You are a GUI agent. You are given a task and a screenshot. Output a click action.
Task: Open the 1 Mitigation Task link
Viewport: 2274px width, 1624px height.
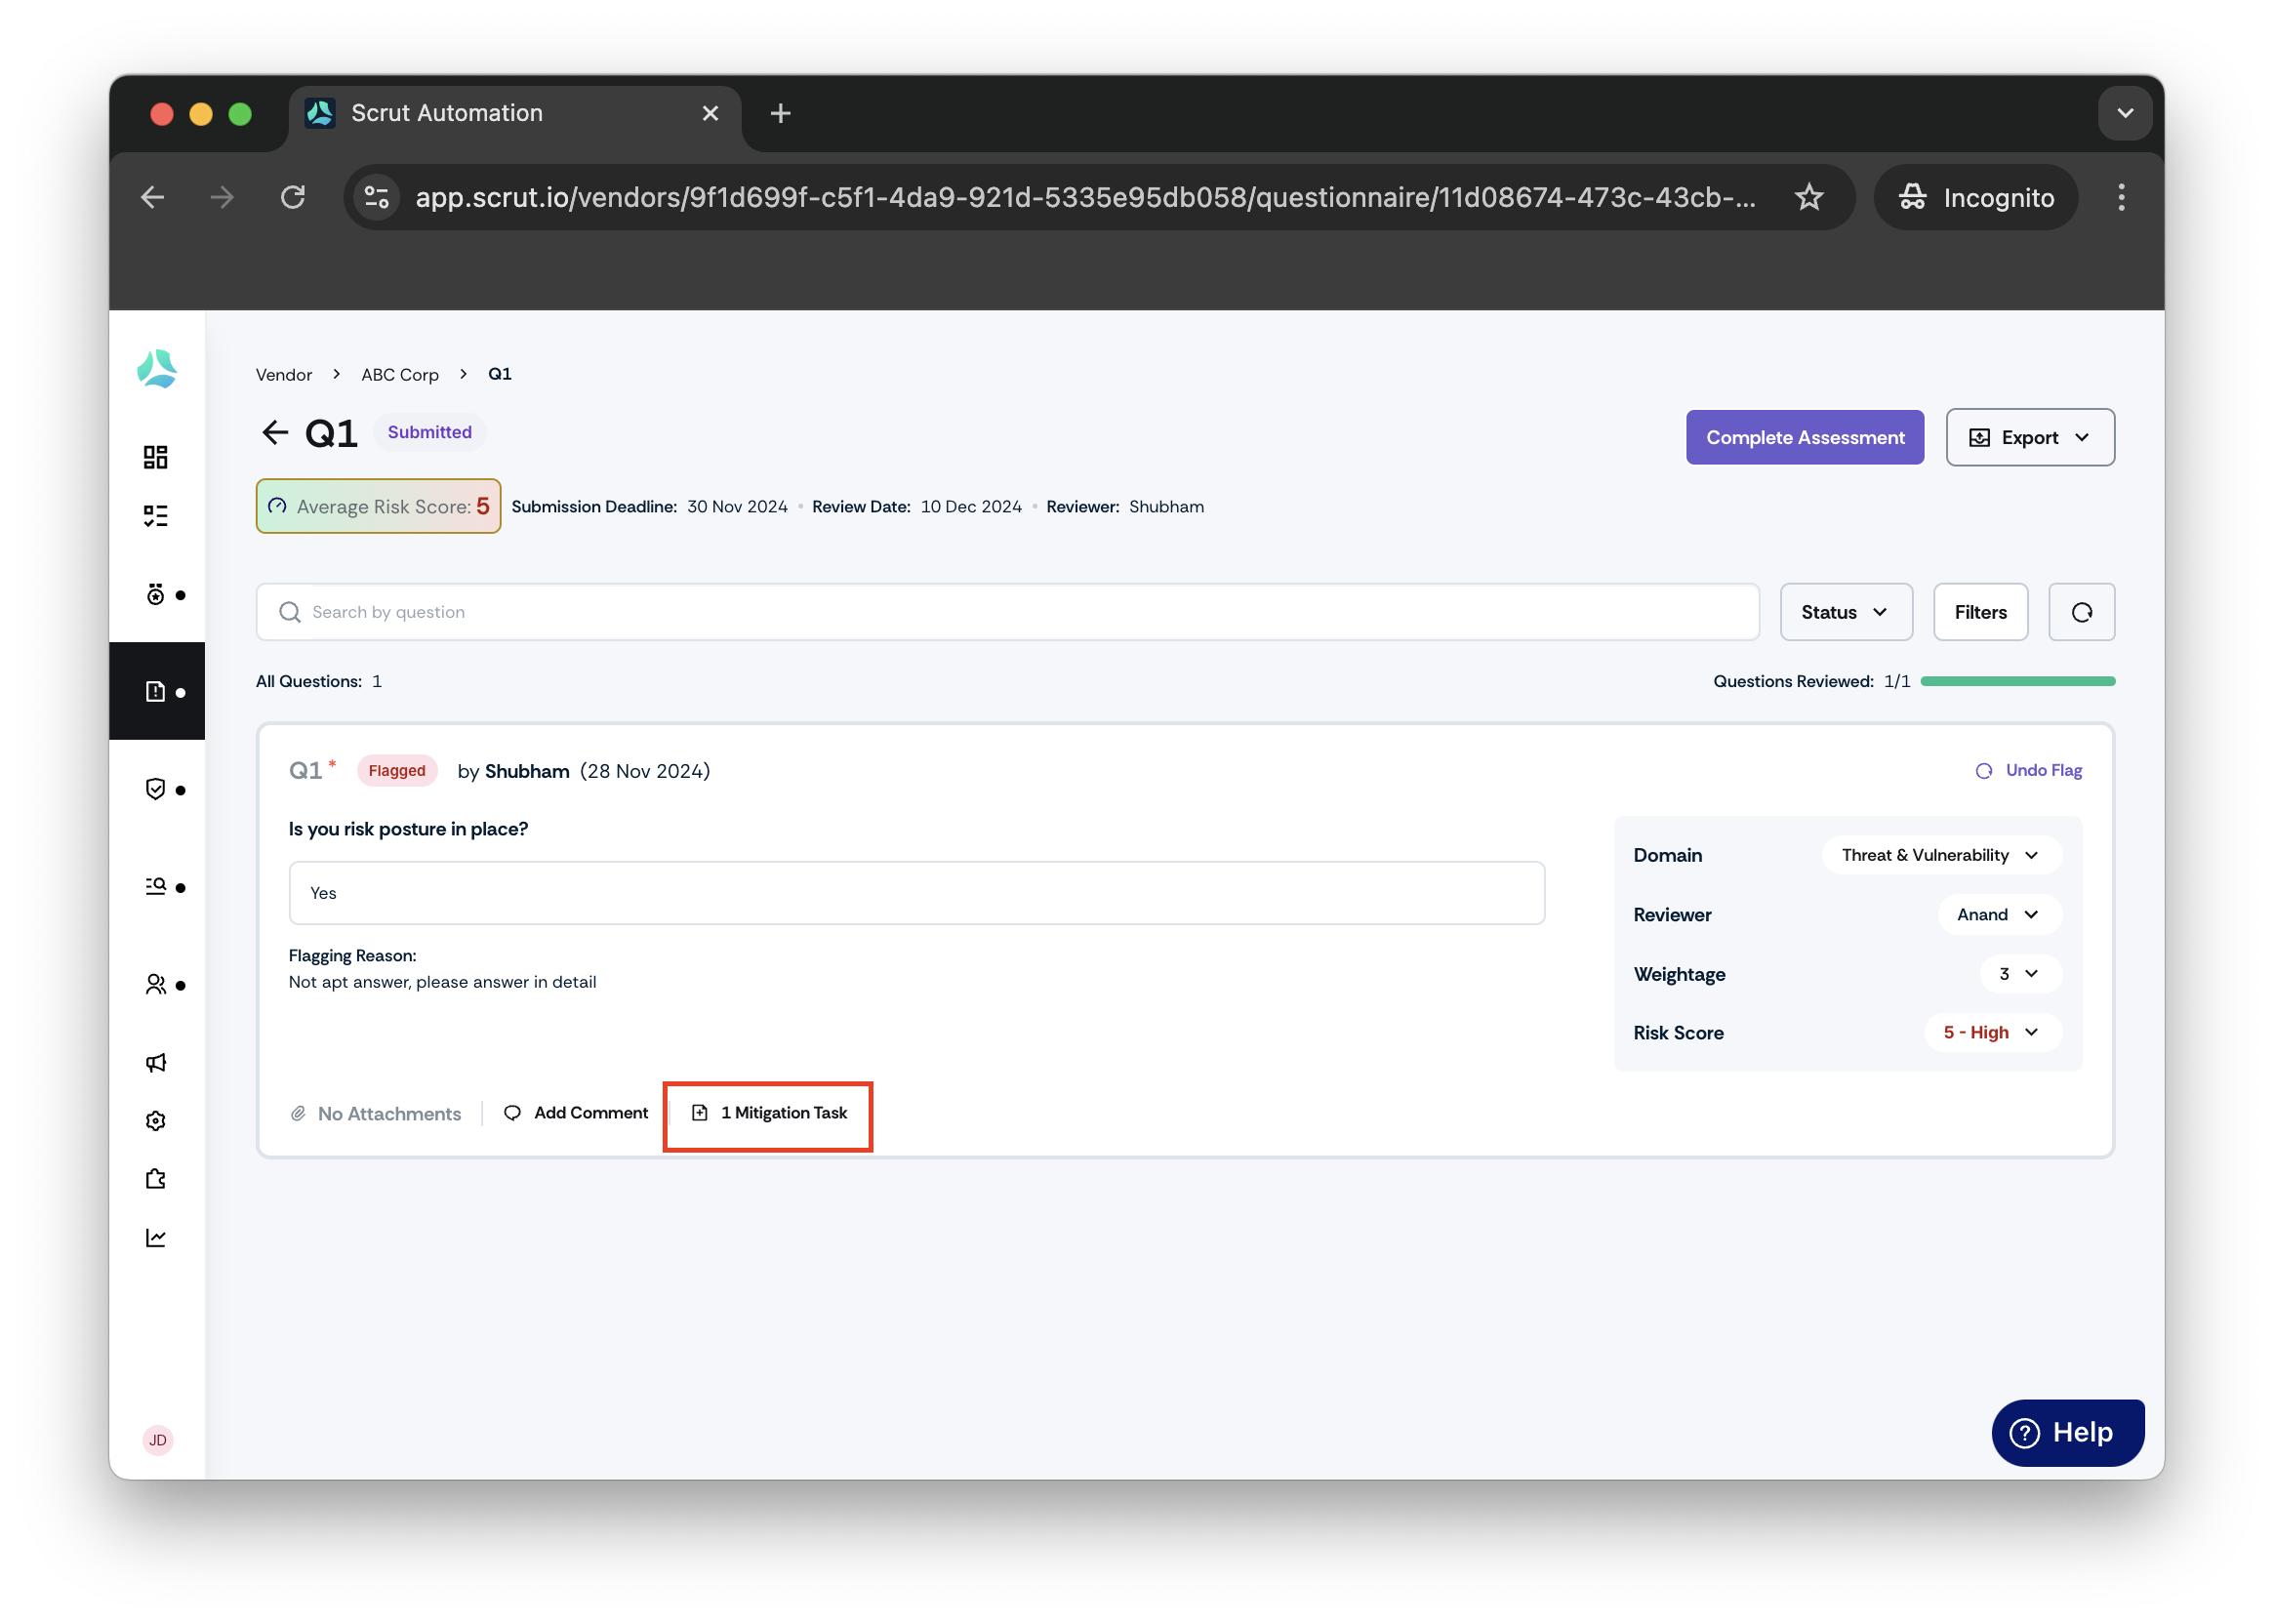769,1113
